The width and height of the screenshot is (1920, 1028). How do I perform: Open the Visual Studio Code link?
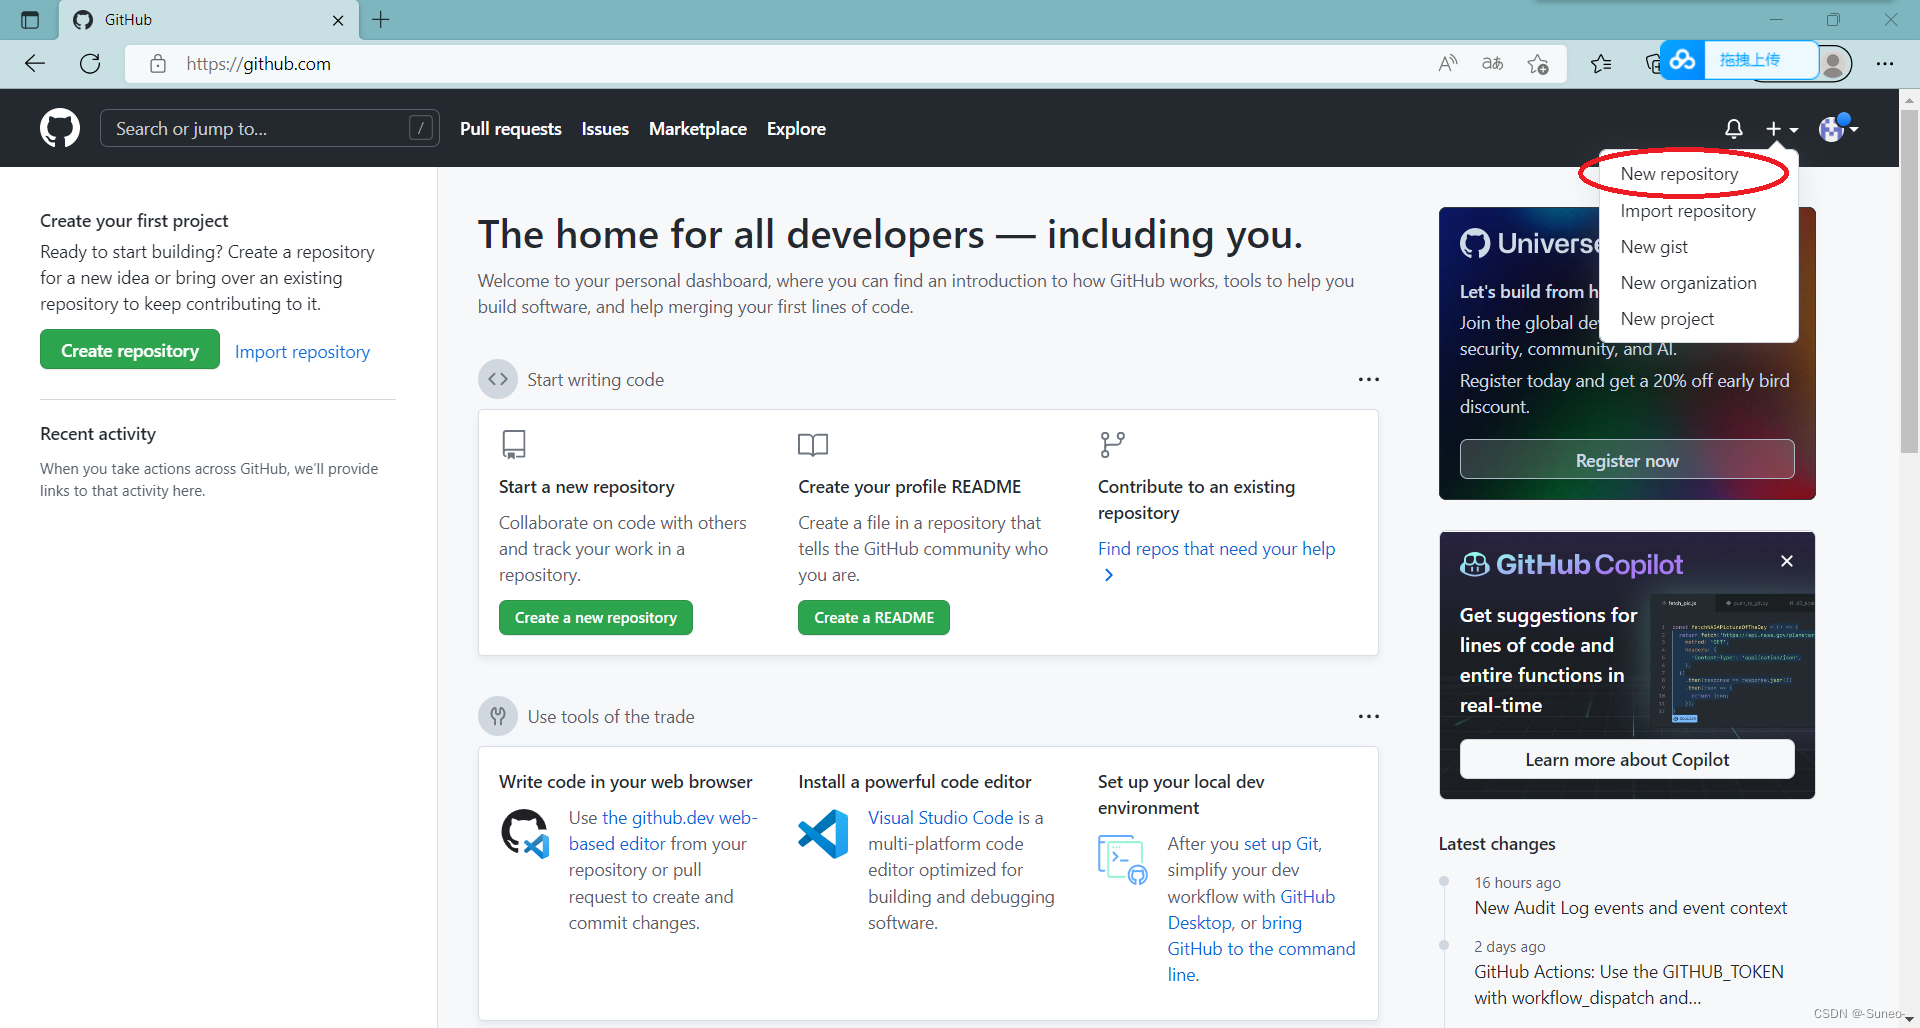(941, 818)
